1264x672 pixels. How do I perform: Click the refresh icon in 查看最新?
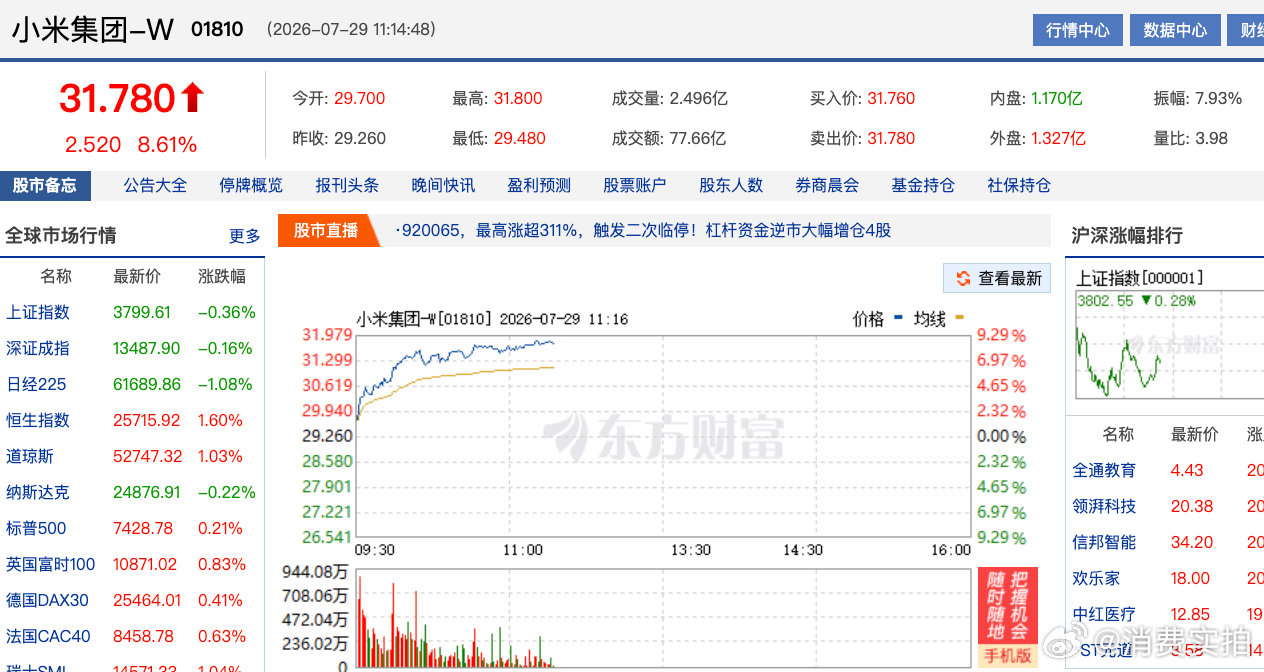(x=963, y=278)
